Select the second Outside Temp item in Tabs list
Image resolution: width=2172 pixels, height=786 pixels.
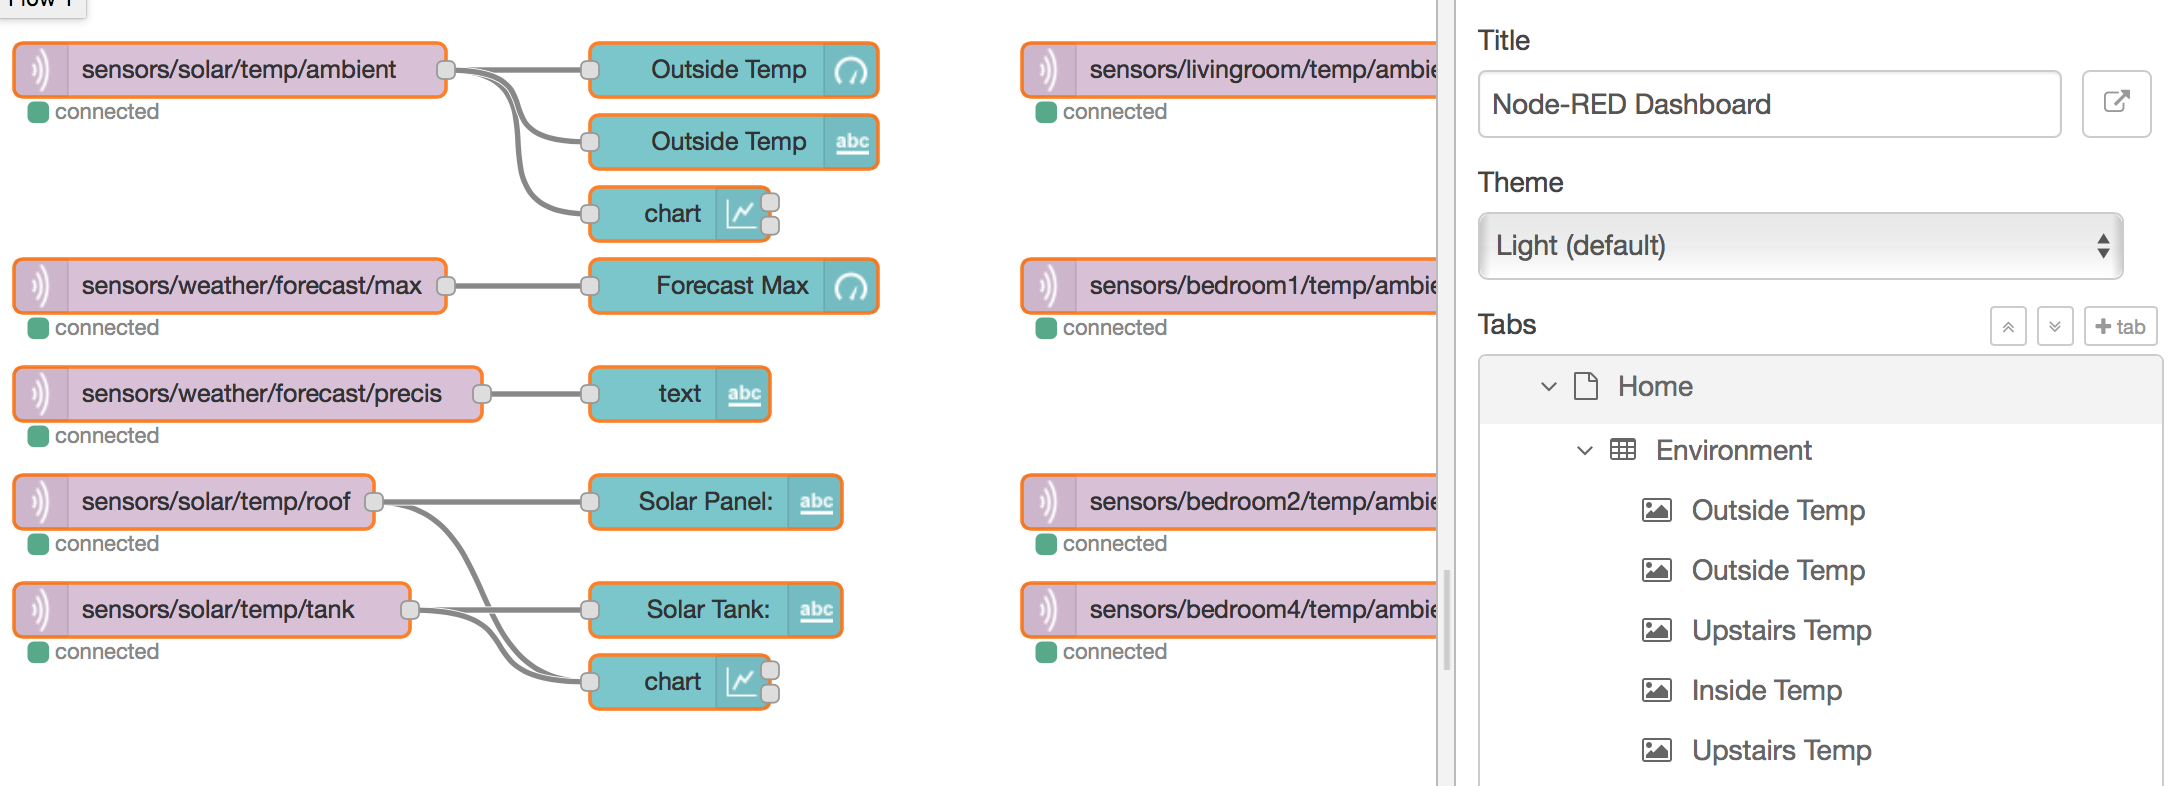click(1820, 570)
